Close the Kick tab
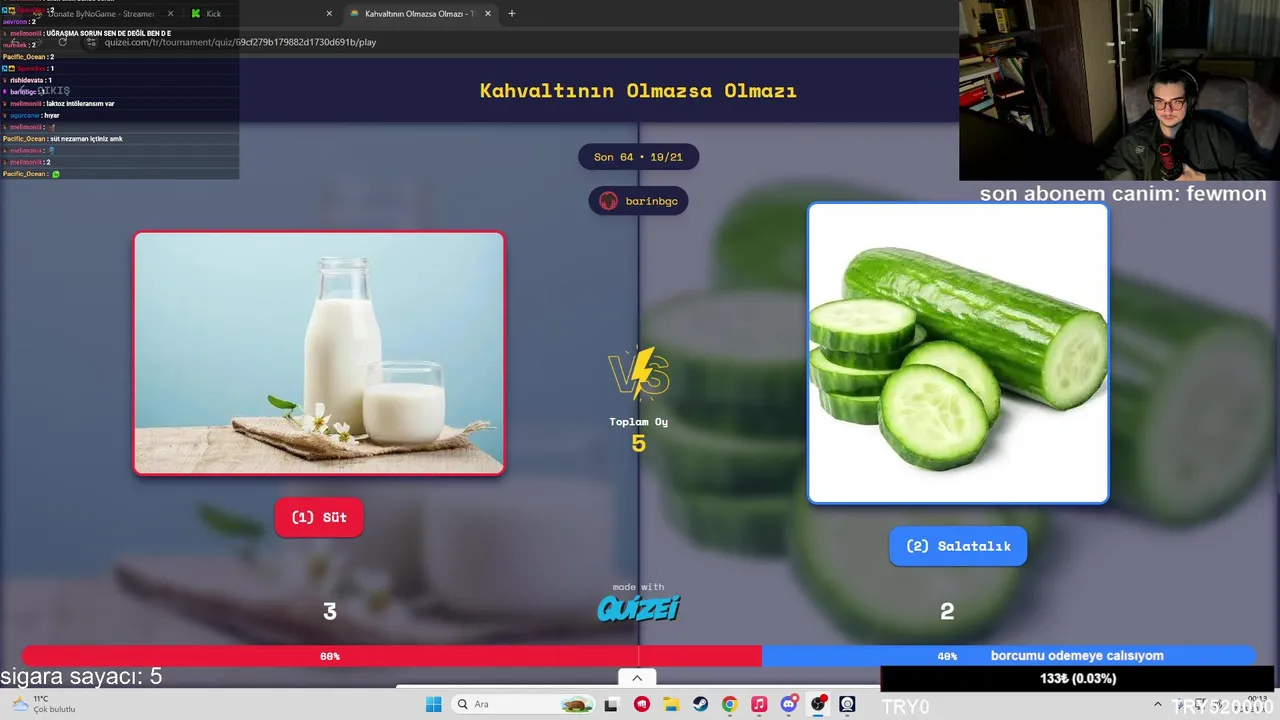The width and height of the screenshot is (1280, 720). (329, 14)
